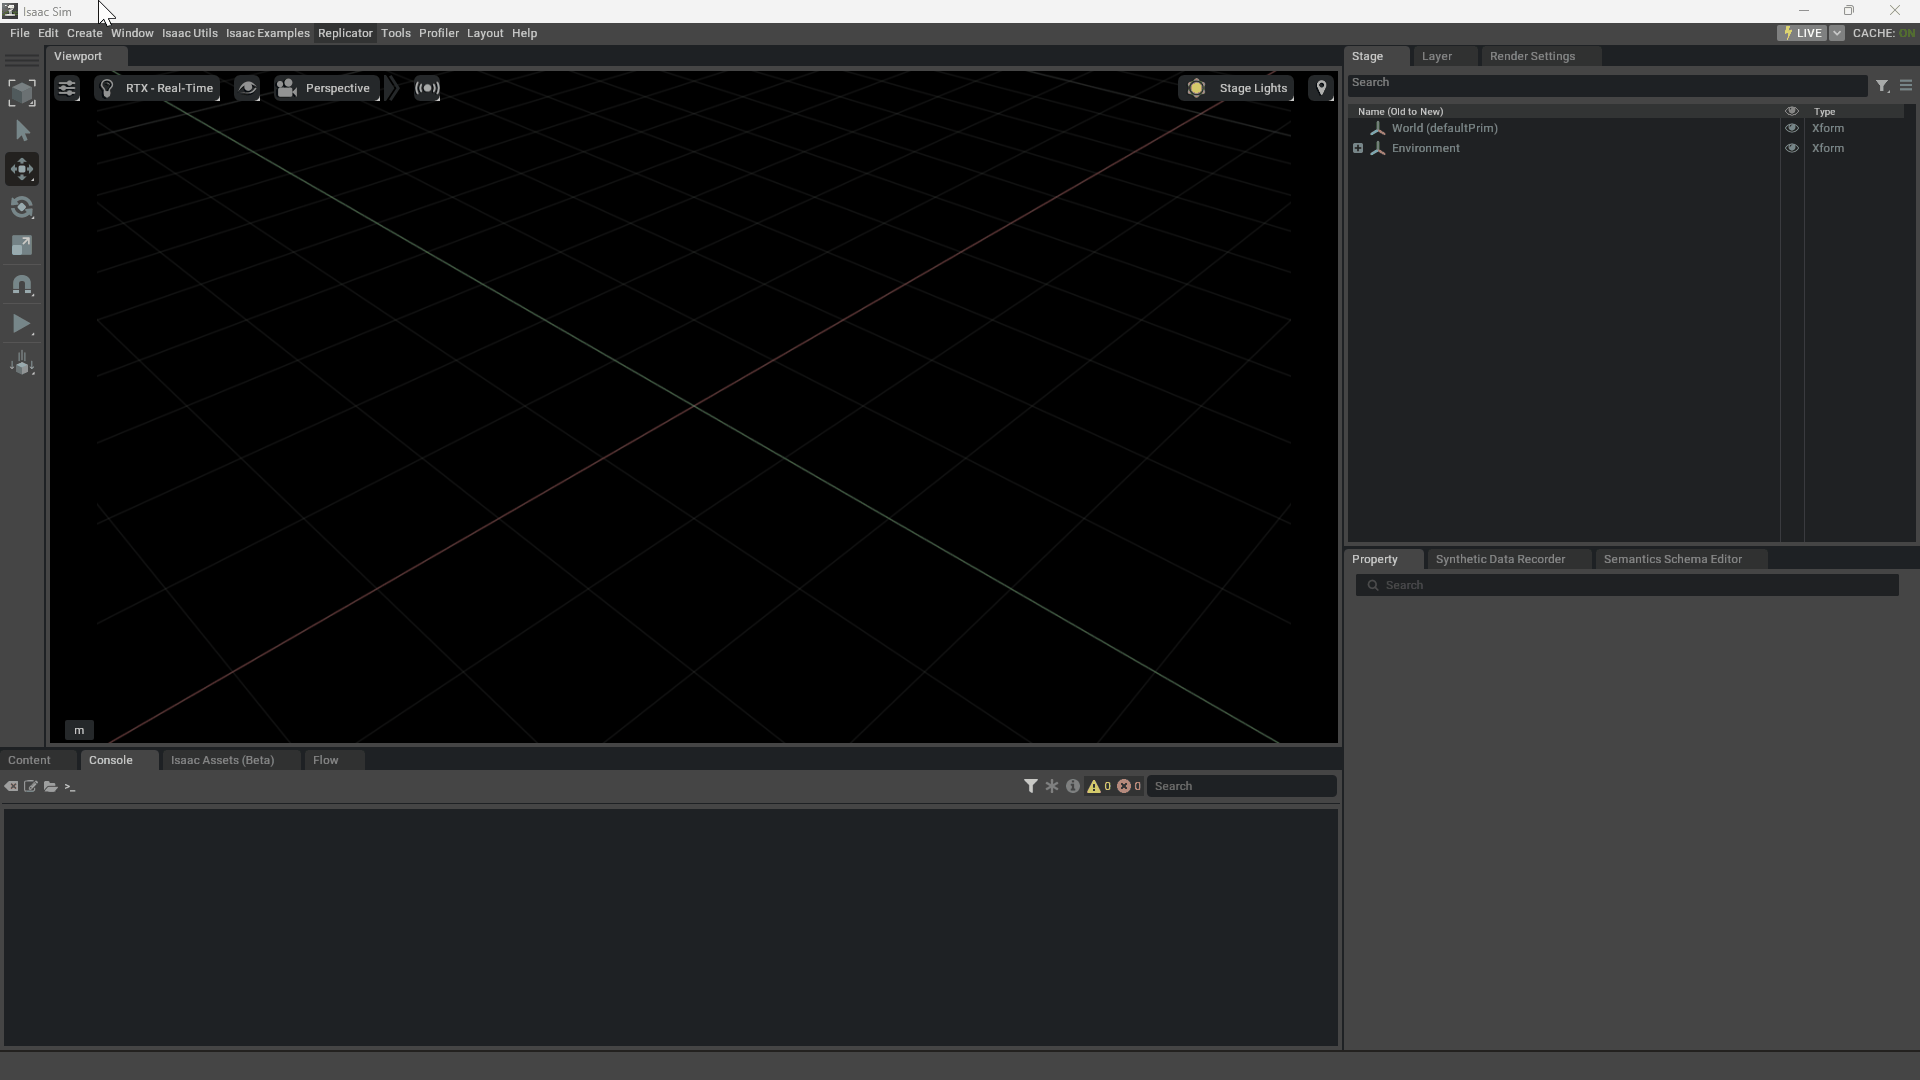Activate the Rotate tool
1920x1080 pixels.
coord(22,208)
